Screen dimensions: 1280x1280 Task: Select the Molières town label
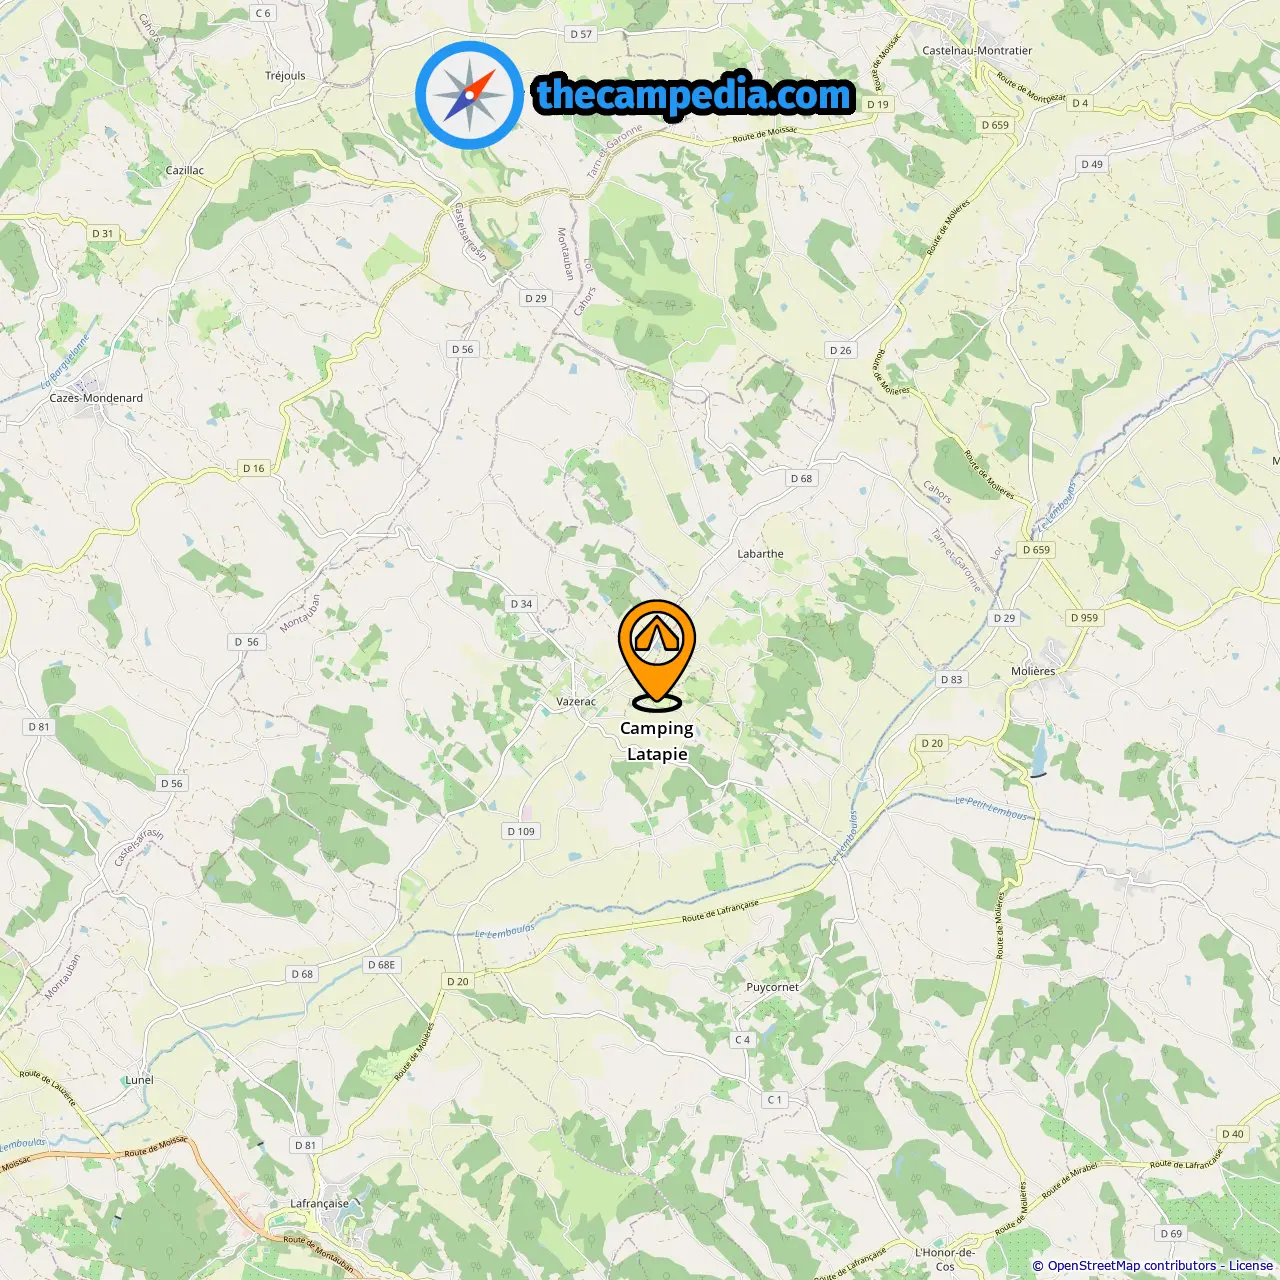tap(1033, 672)
